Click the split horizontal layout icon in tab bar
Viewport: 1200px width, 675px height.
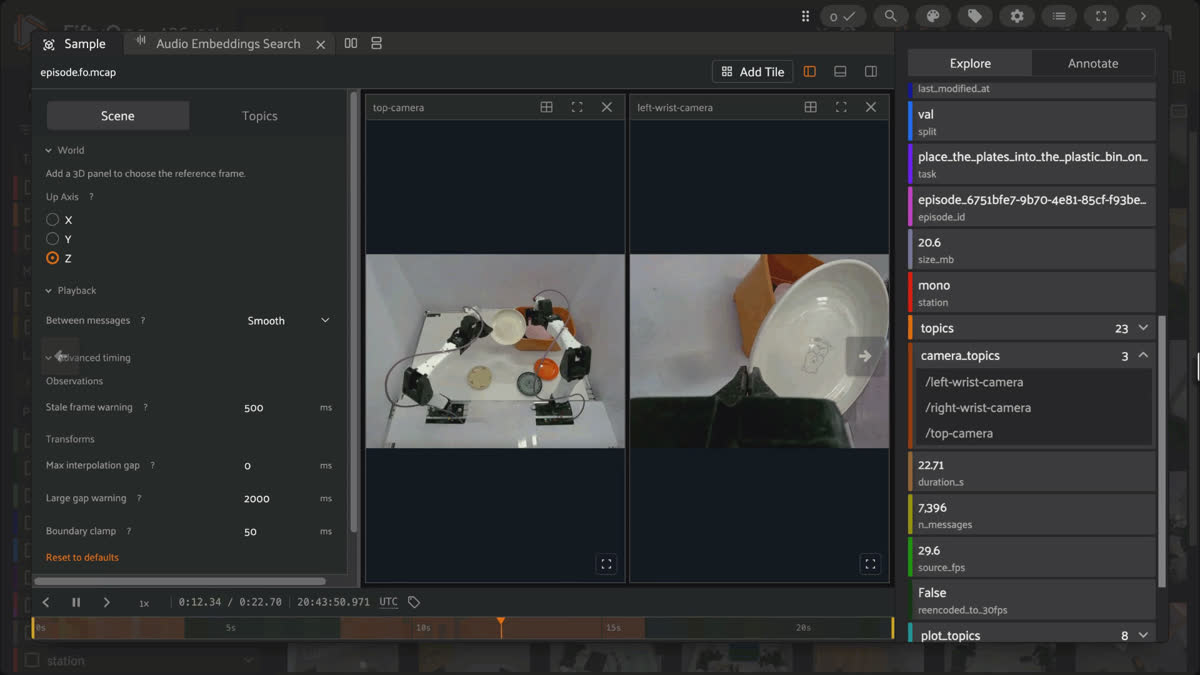(x=351, y=43)
